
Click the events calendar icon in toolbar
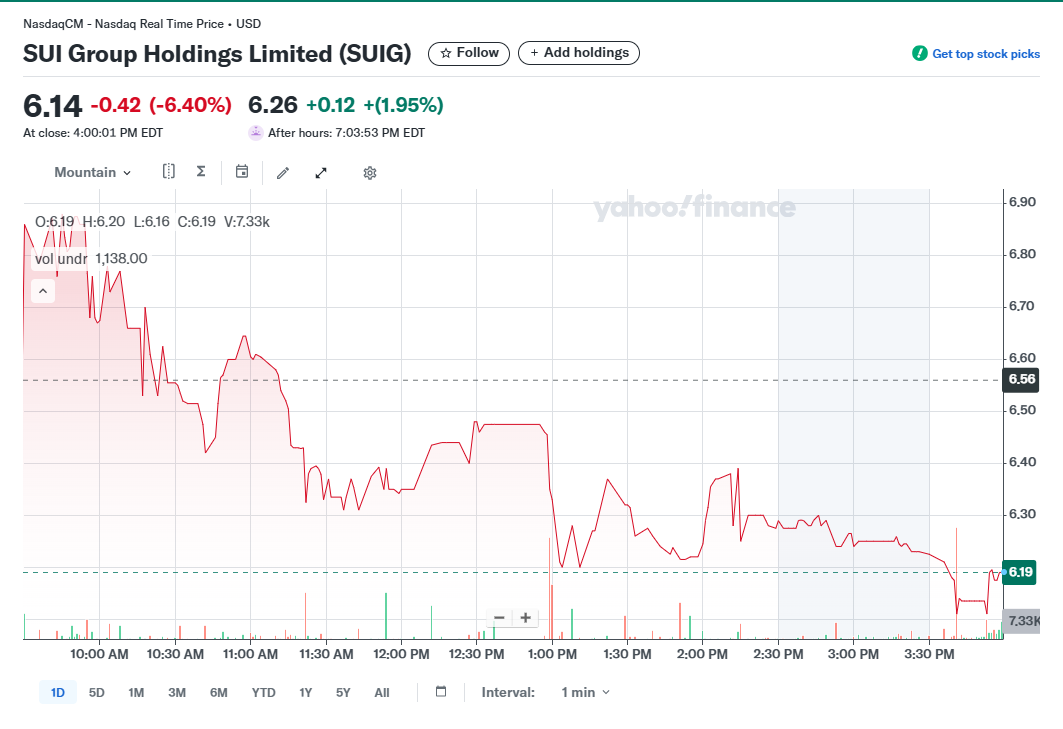point(242,172)
